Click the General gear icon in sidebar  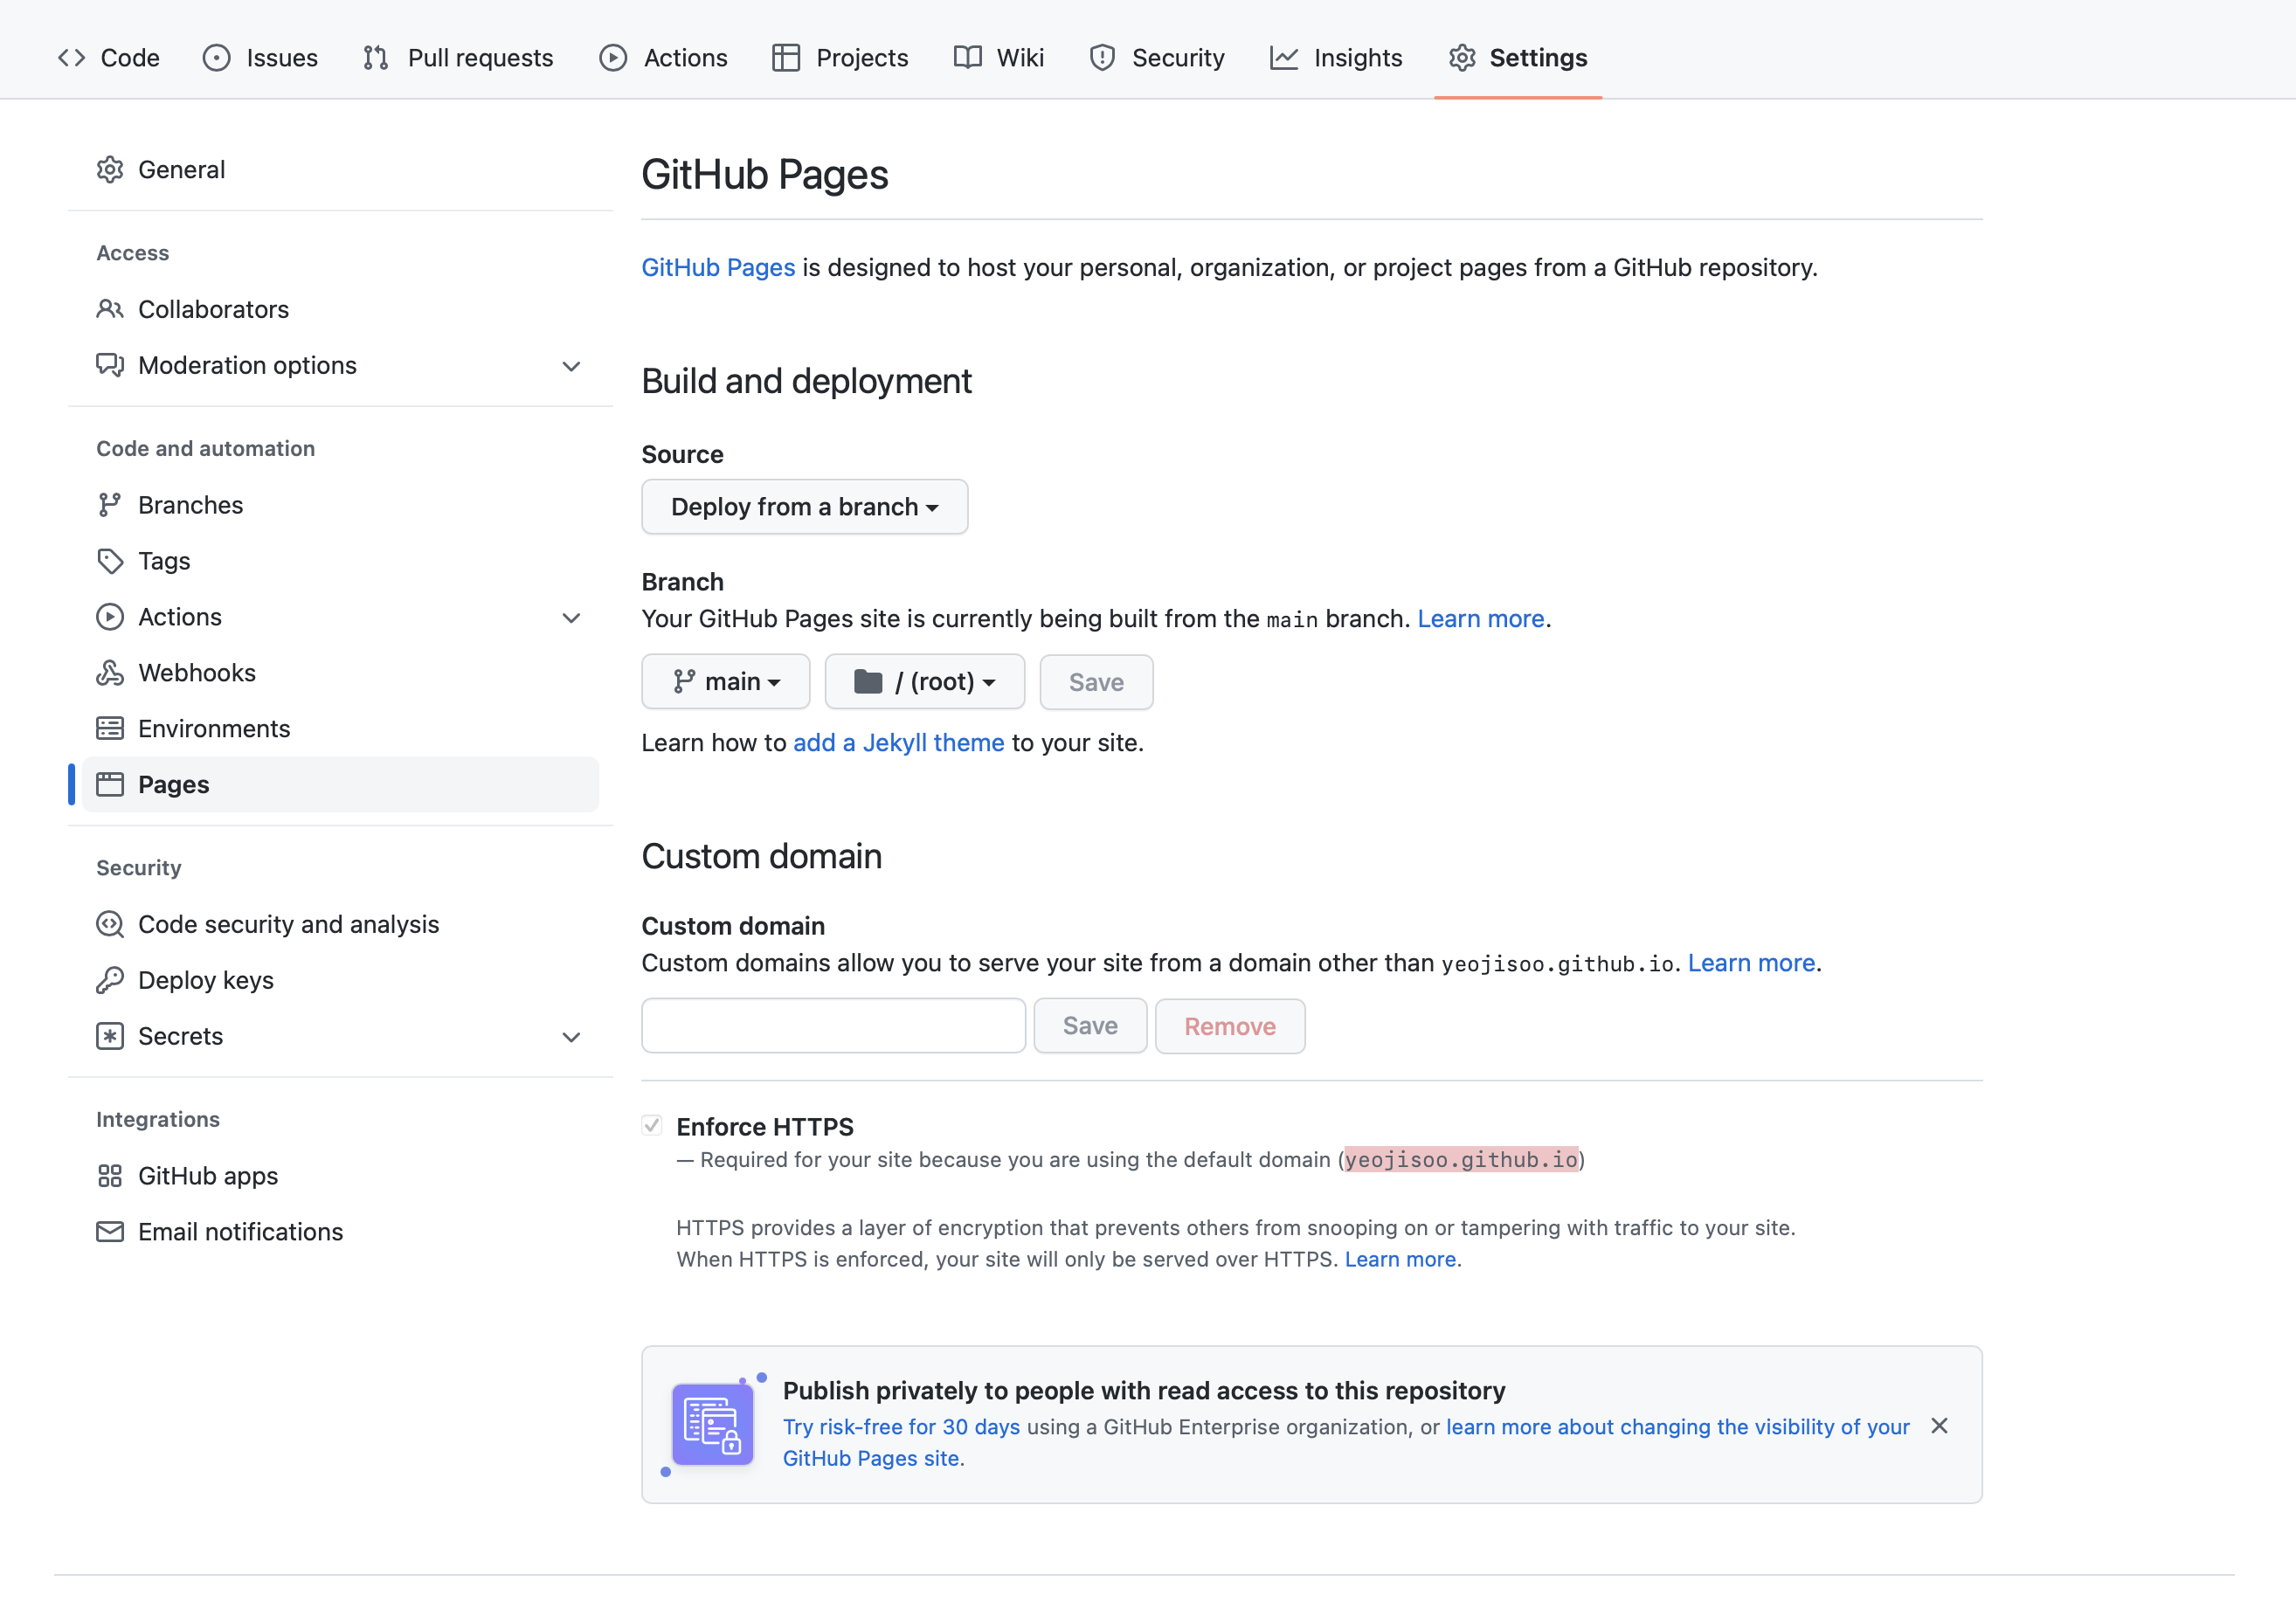(110, 170)
